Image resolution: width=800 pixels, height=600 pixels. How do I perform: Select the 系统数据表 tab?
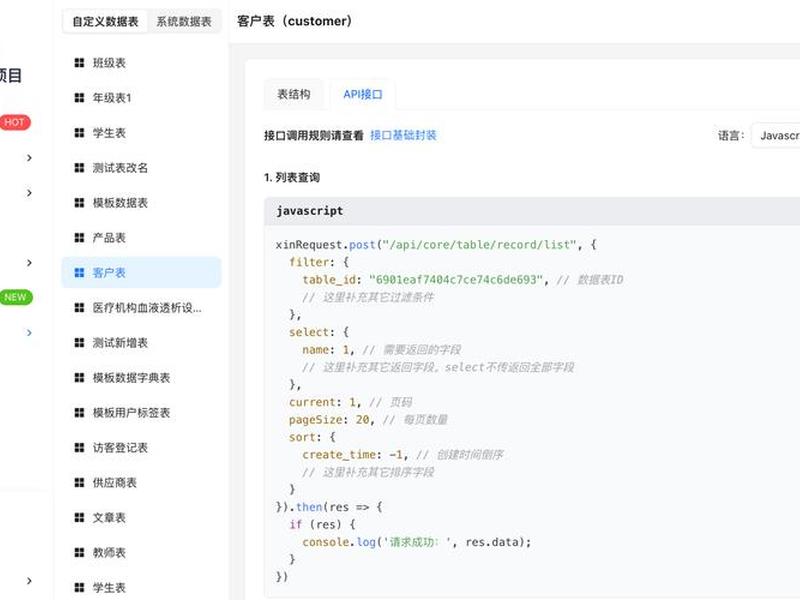click(184, 21)
